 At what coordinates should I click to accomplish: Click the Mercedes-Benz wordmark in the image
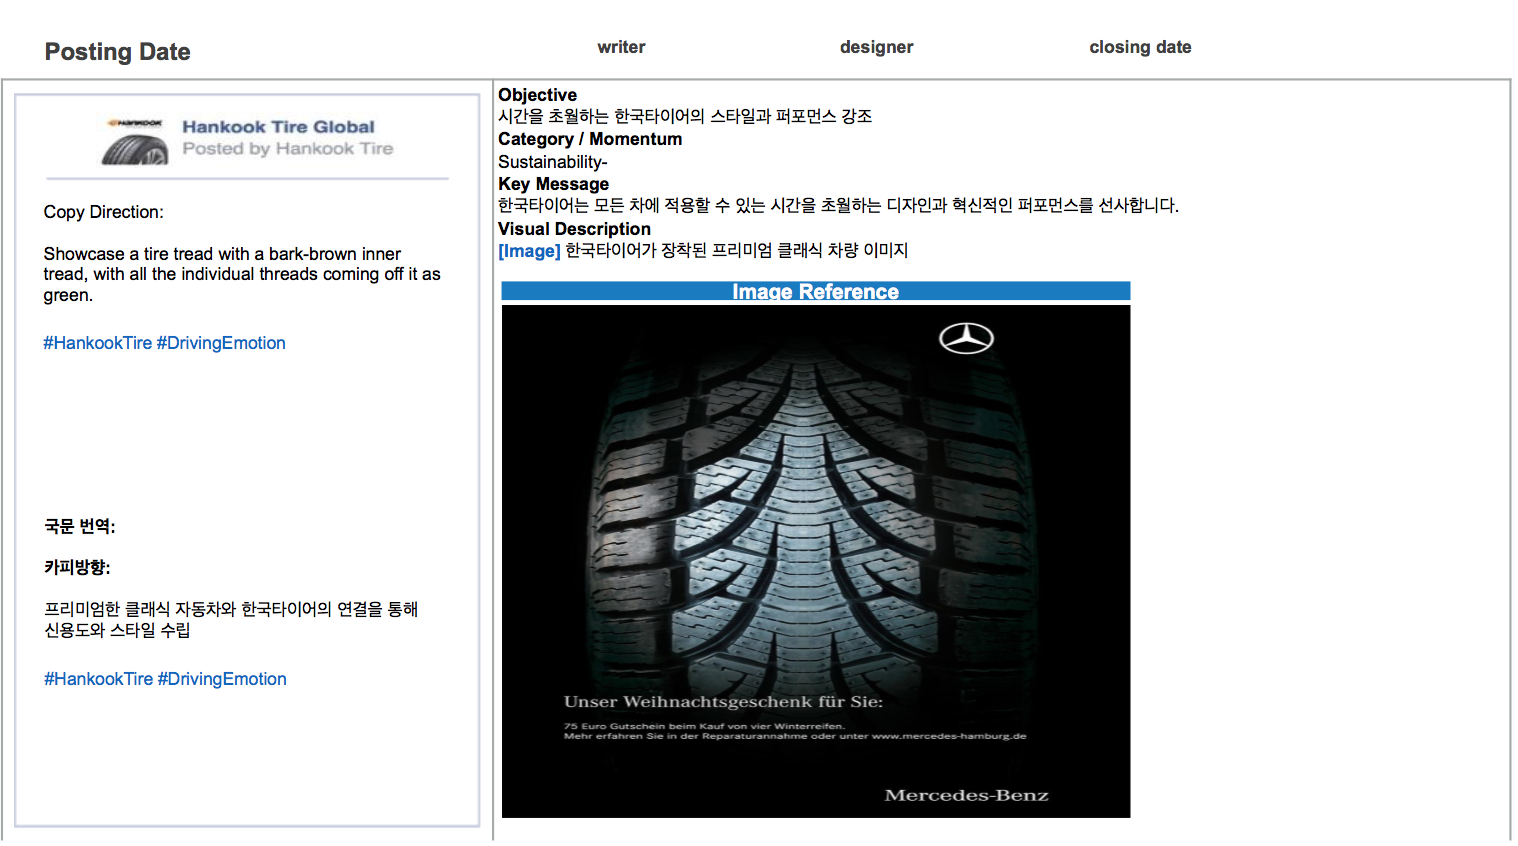pyautogui.click(x=966, y=795)
